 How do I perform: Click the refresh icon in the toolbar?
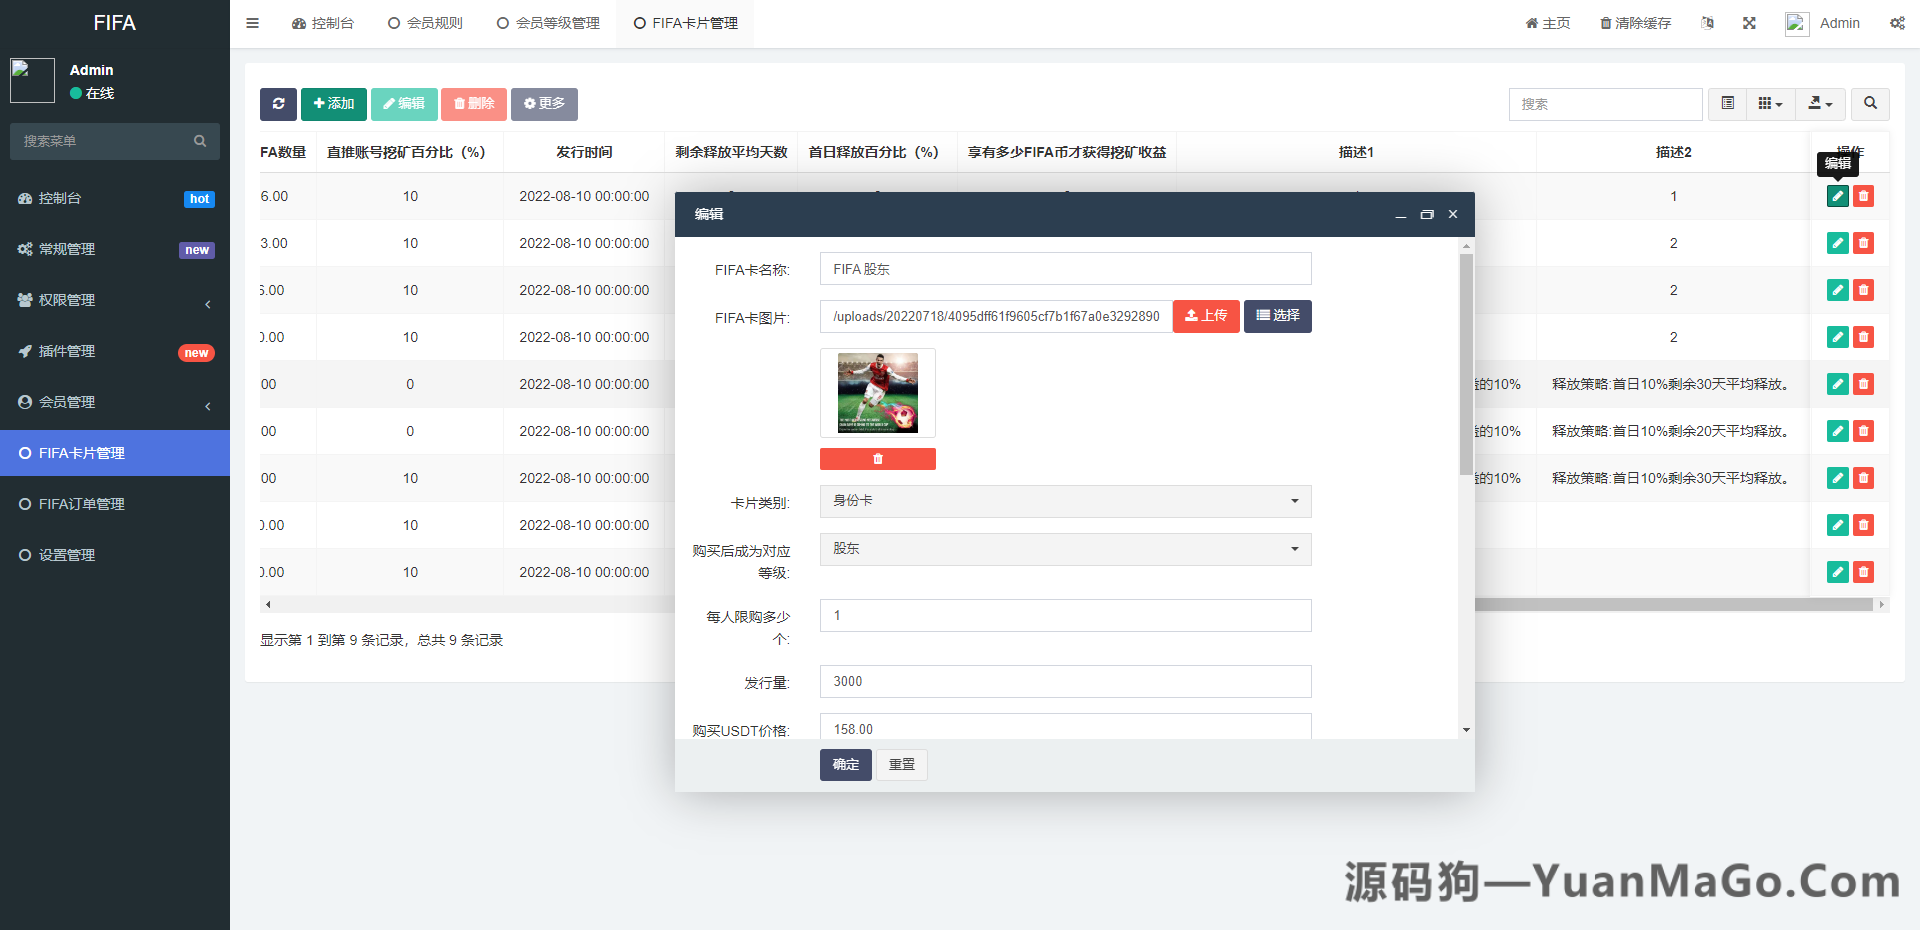coord(278,104)
